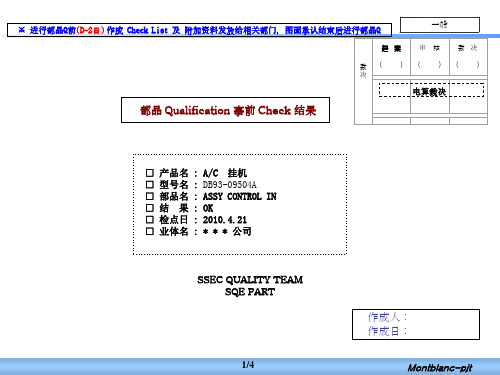Click the 'Montblanc-pjt' footer label

click(x=440, y=368)
